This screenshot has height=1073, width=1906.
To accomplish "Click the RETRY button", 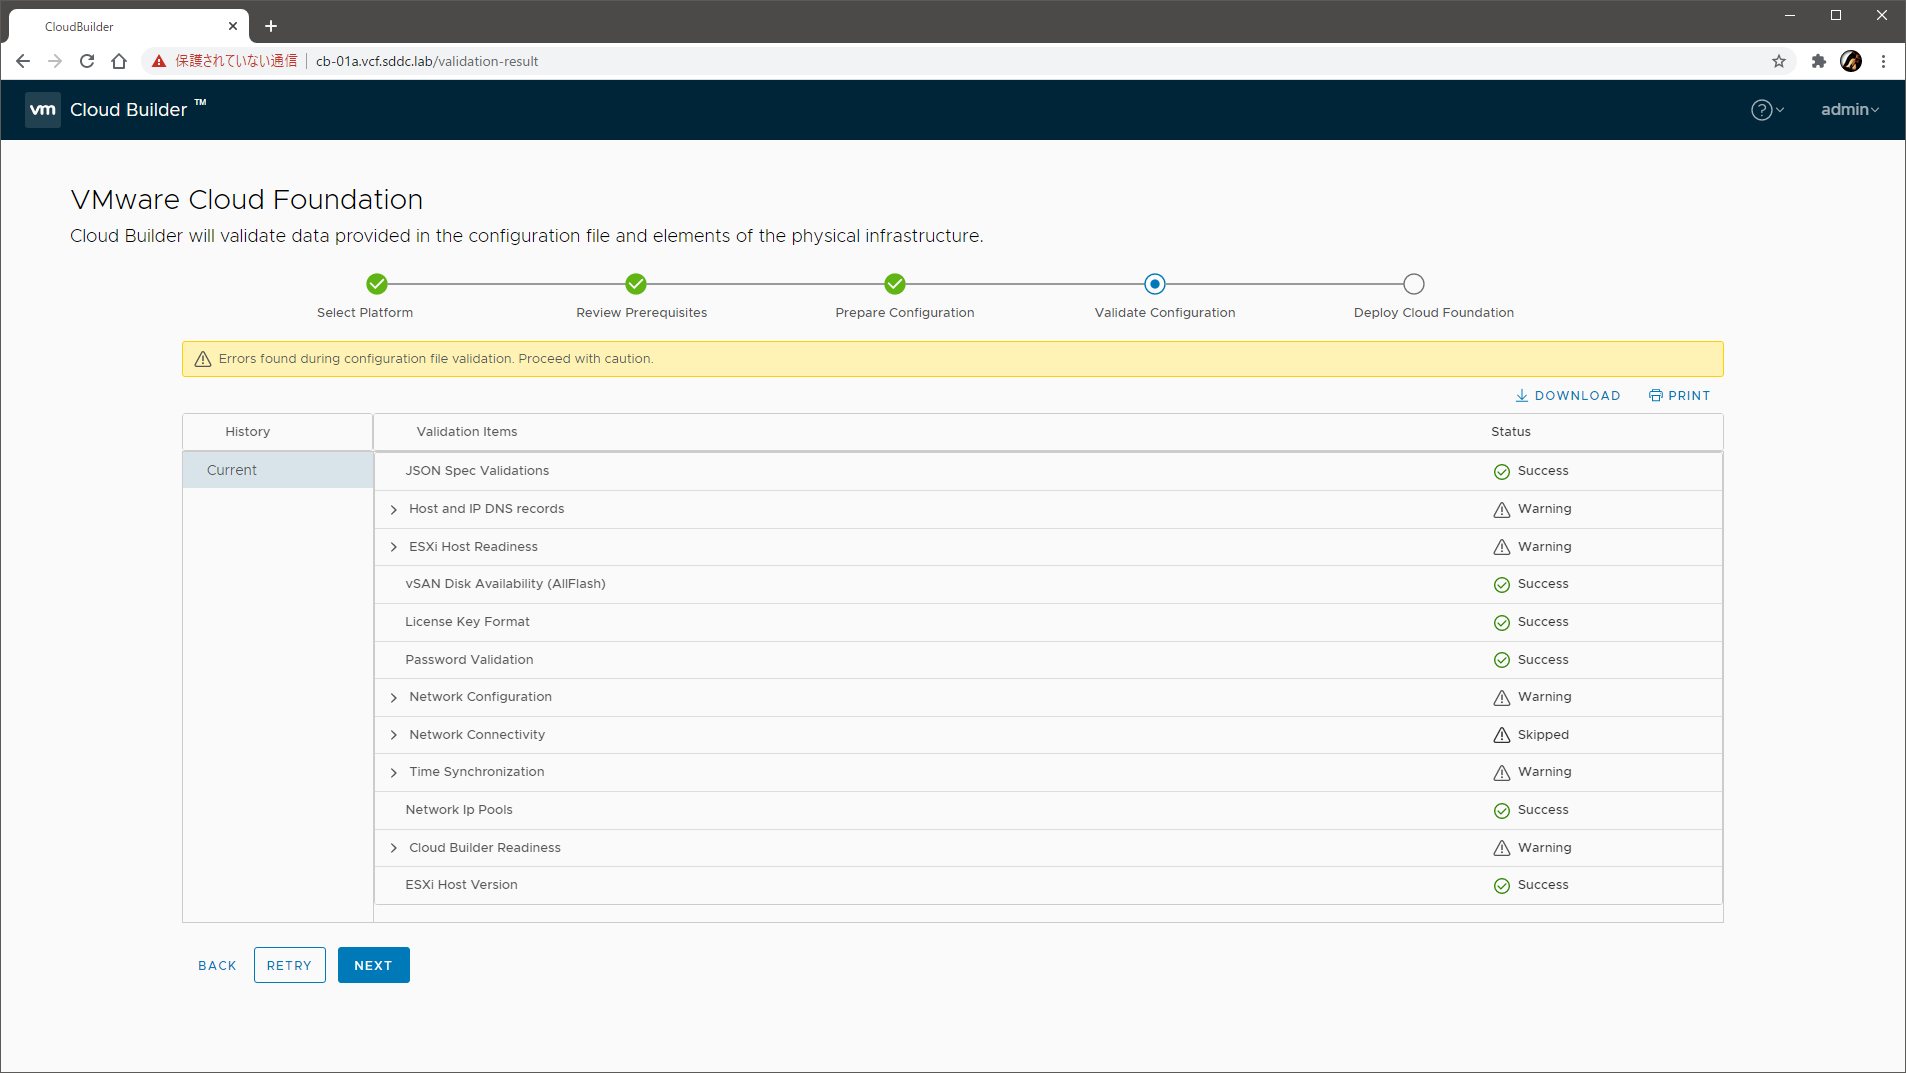I will click(x=289, y=965).
